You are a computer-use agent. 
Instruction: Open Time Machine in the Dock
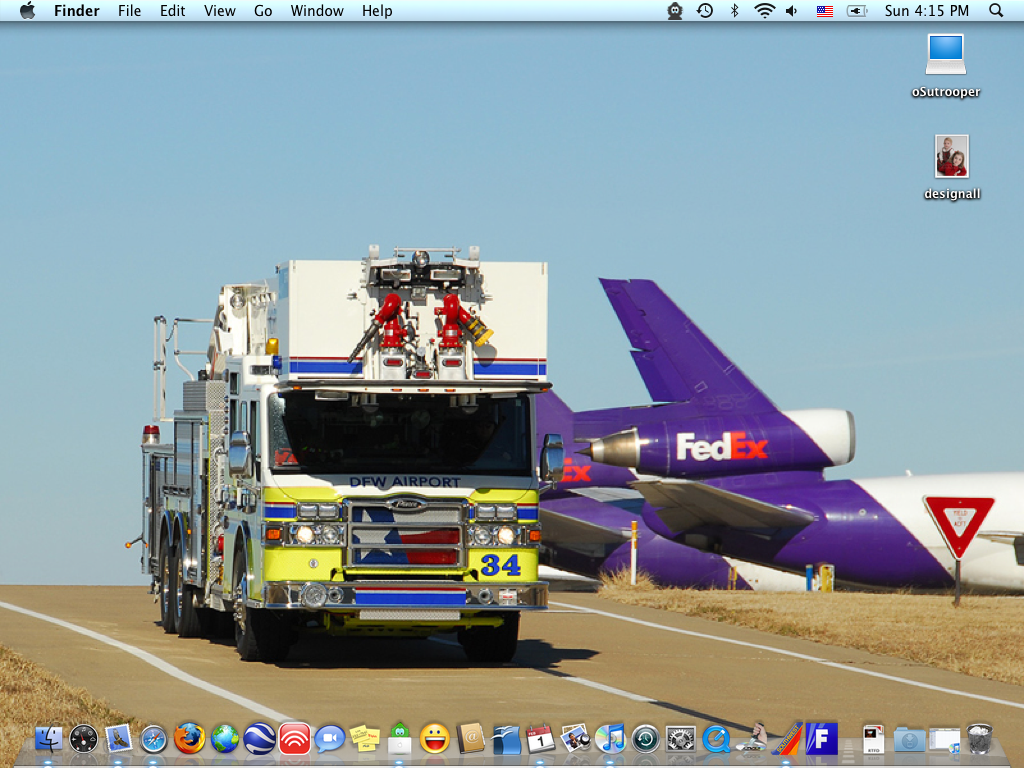(646, 739)
